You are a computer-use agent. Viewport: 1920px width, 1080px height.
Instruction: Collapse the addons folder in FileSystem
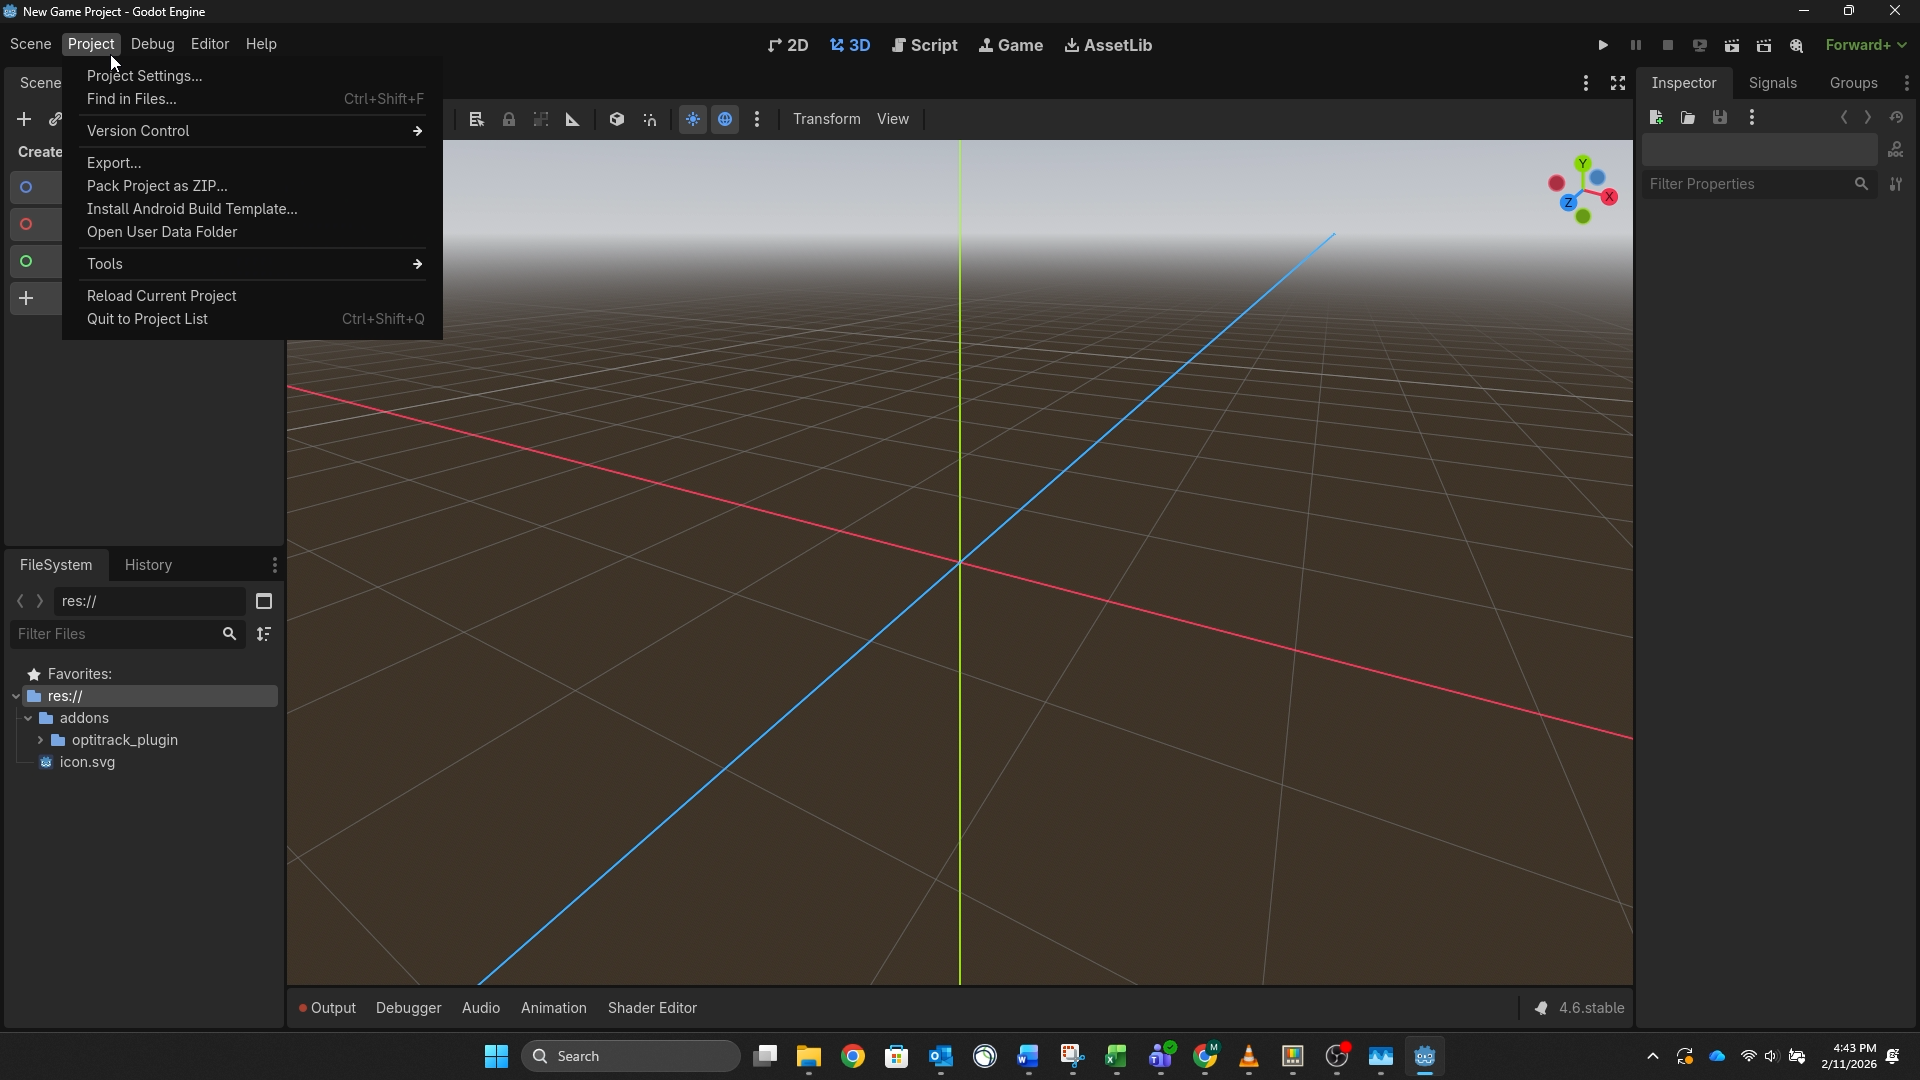(28, 718)
